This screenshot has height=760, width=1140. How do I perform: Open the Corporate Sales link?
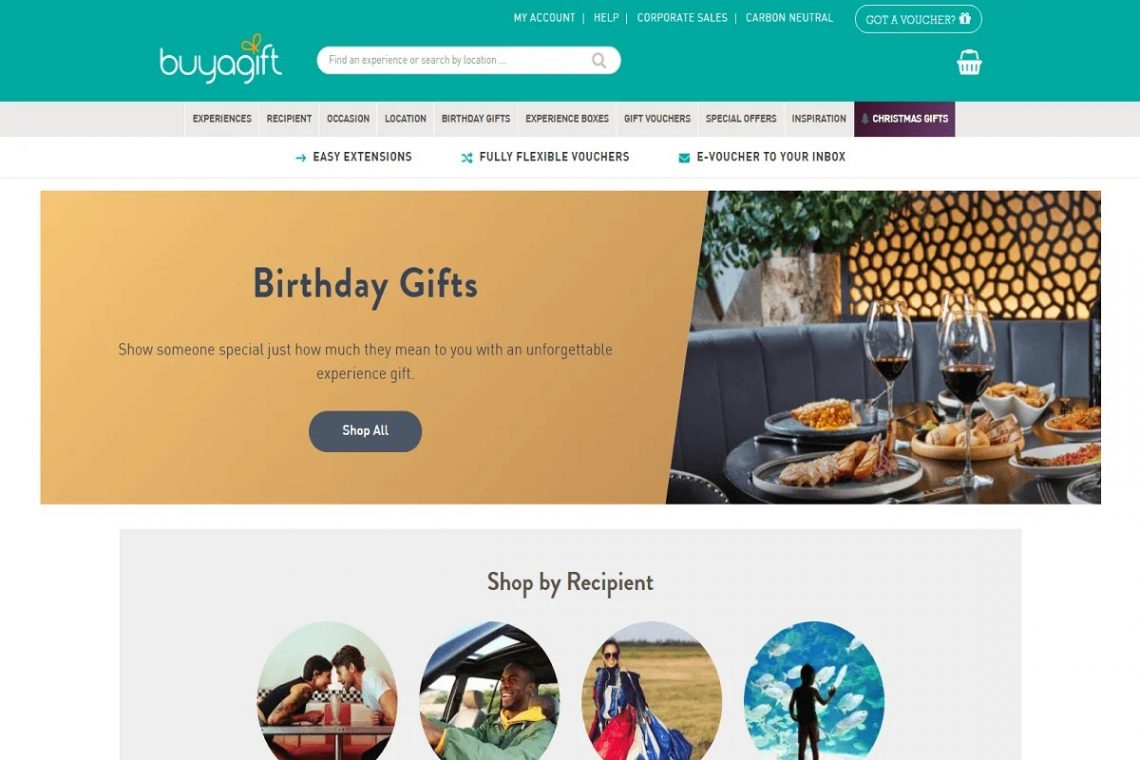[682, 18]
